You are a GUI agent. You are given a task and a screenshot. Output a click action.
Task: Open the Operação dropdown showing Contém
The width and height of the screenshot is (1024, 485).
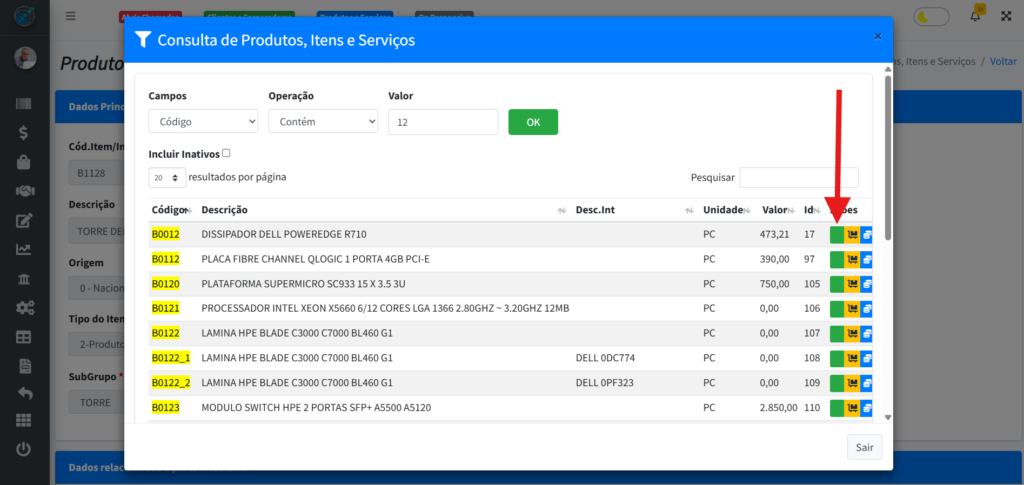click(323, 122)
